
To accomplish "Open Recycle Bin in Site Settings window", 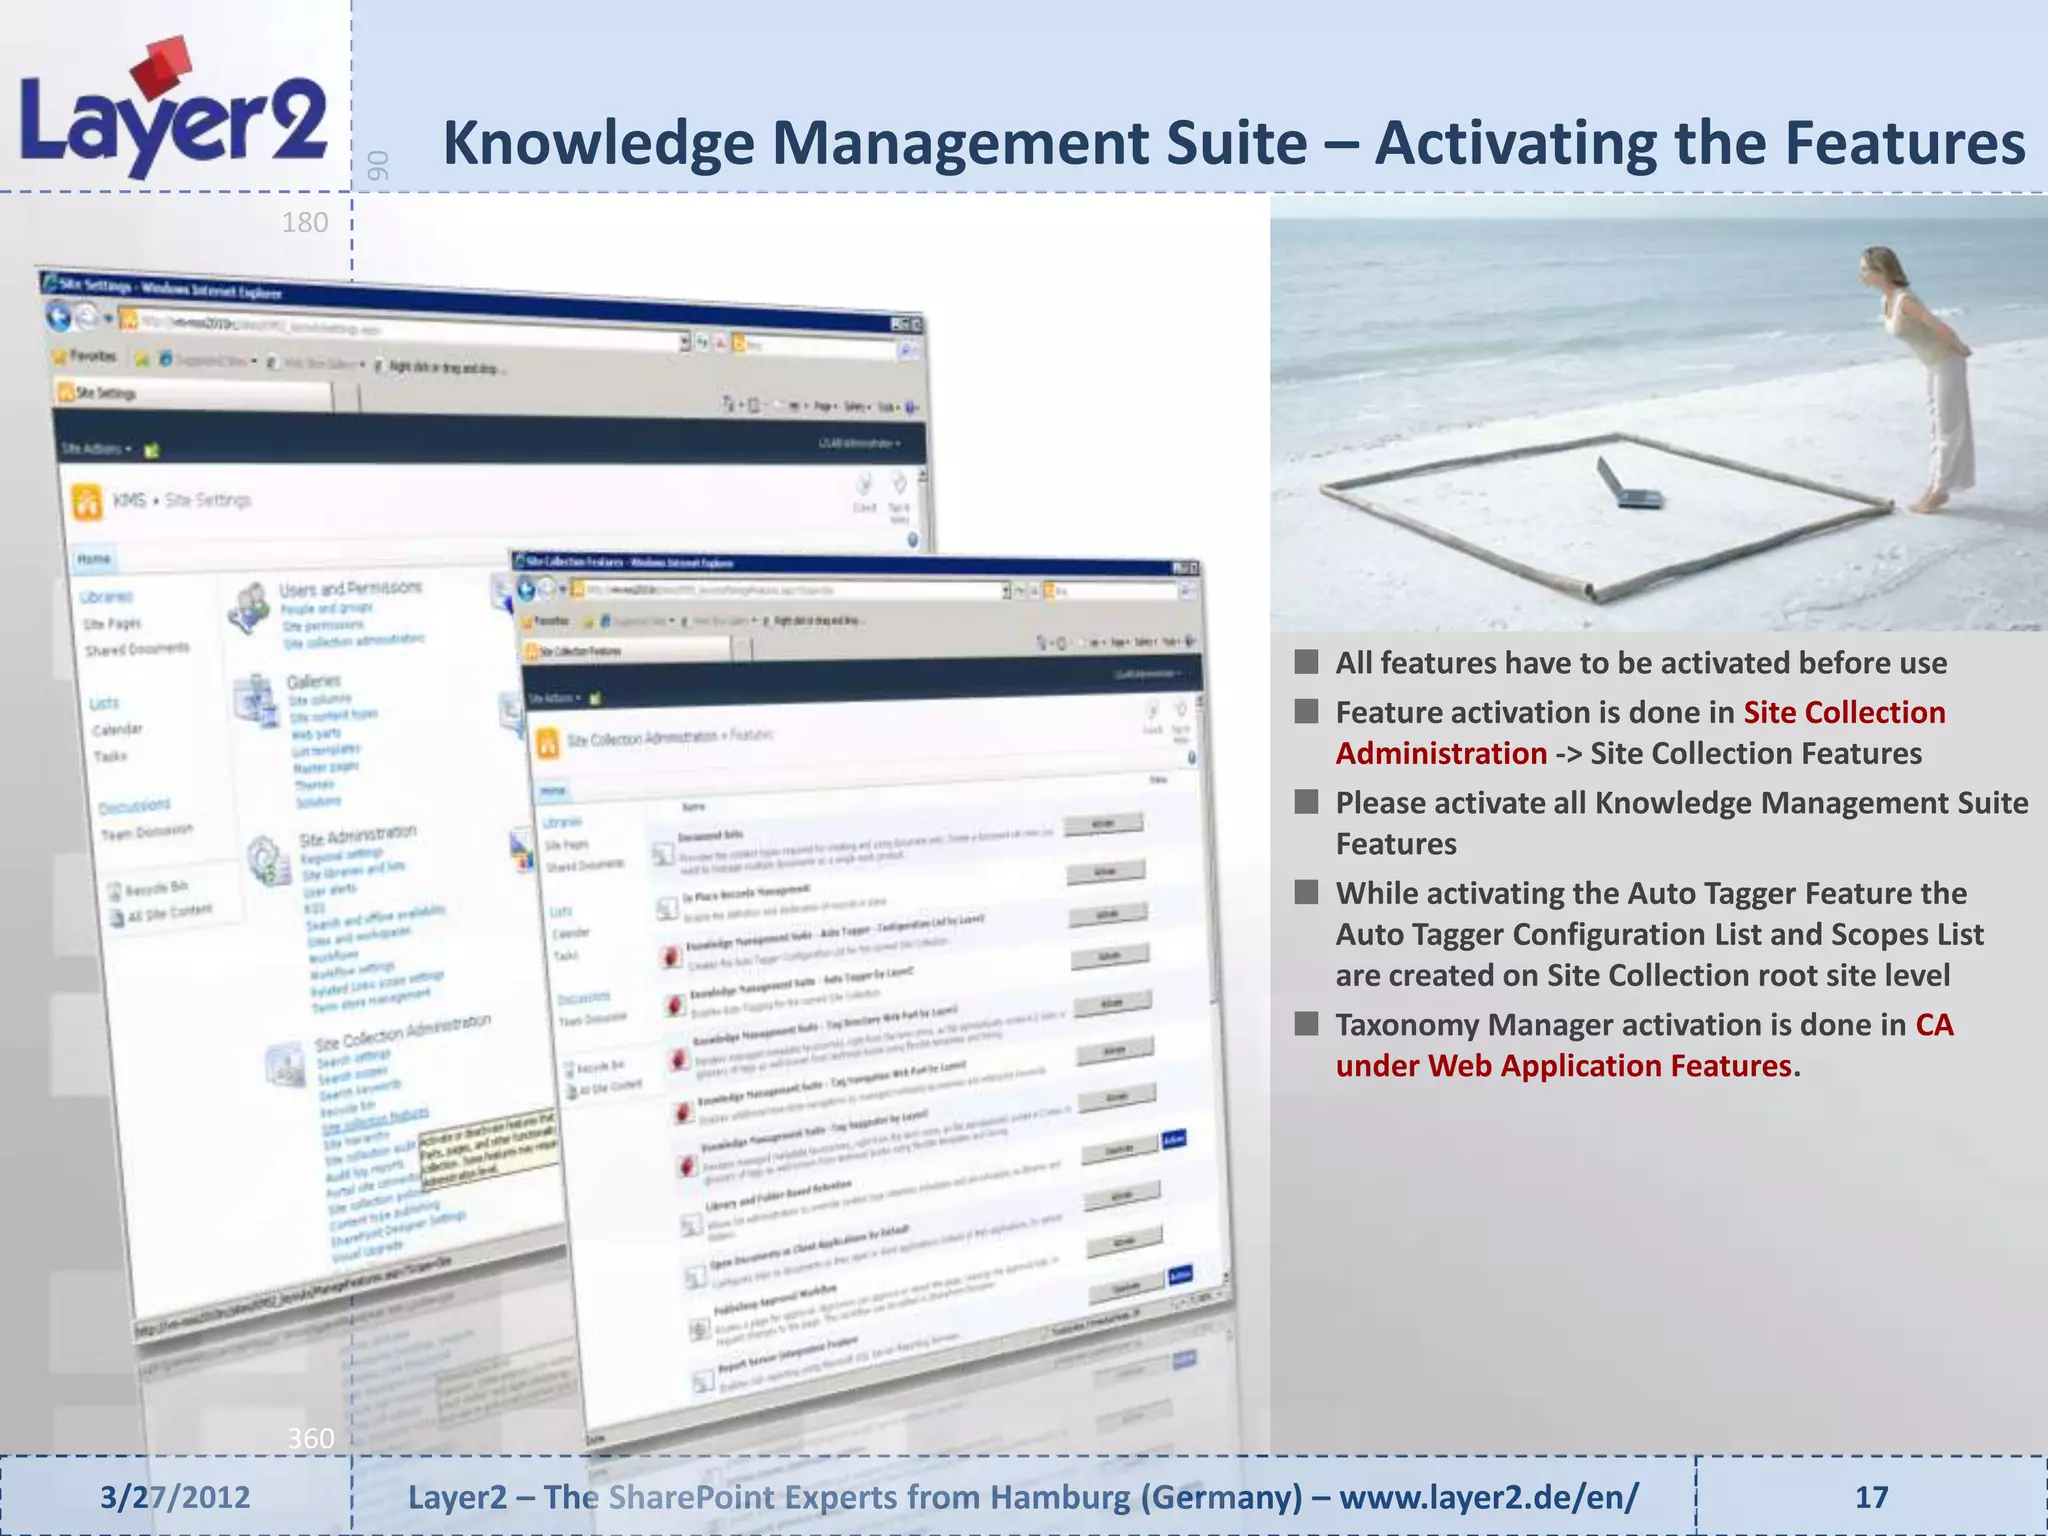I will click(x=148, y=888).
